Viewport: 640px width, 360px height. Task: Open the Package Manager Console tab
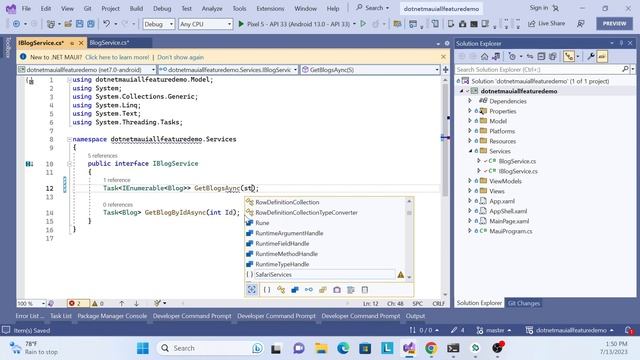click(x=112, y=316)
